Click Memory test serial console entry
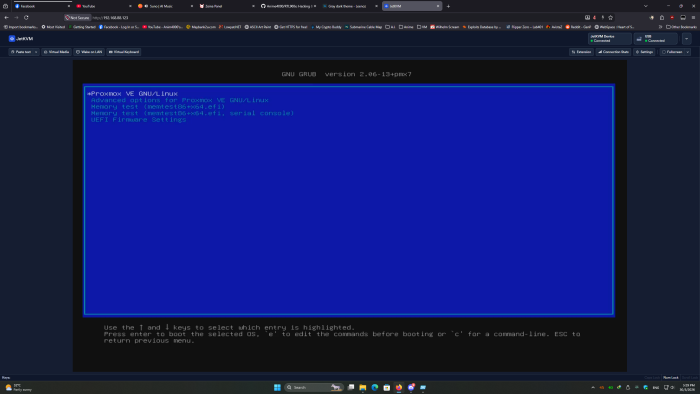 click(192, 113)
